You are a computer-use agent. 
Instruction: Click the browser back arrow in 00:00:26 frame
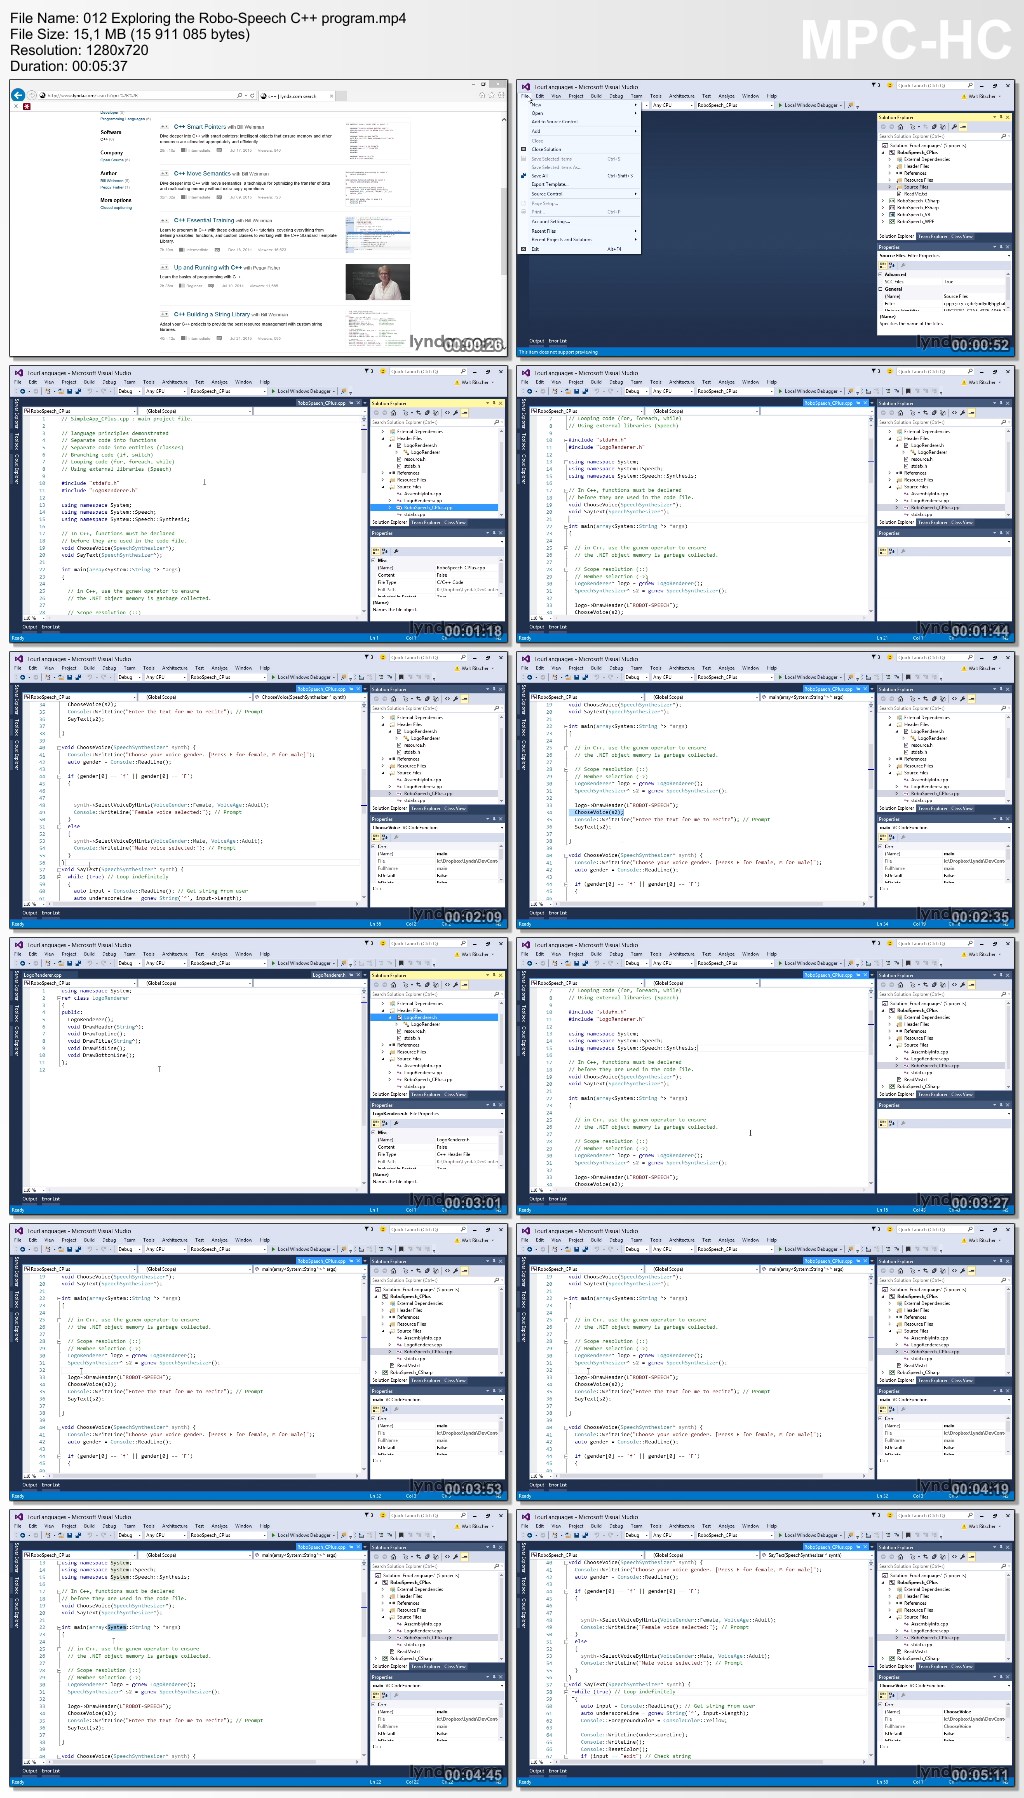click(x=18, y=95)
